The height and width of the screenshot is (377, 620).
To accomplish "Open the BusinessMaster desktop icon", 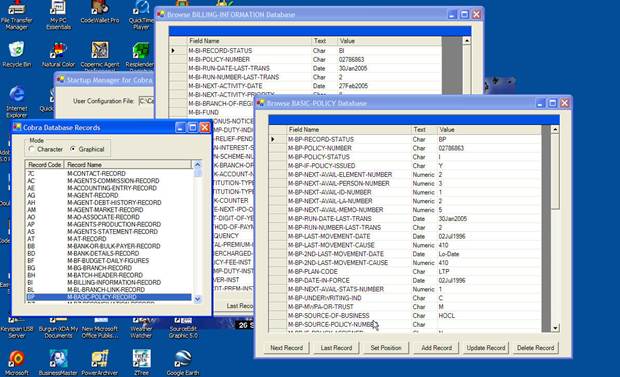I will coord(58,362).
